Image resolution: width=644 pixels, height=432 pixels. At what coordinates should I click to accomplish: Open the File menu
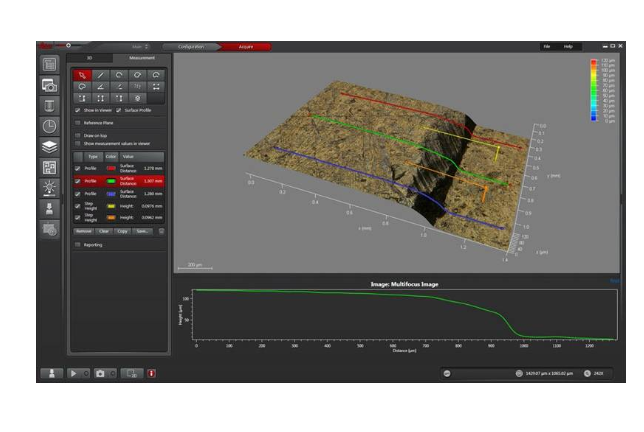coord(547,46)
